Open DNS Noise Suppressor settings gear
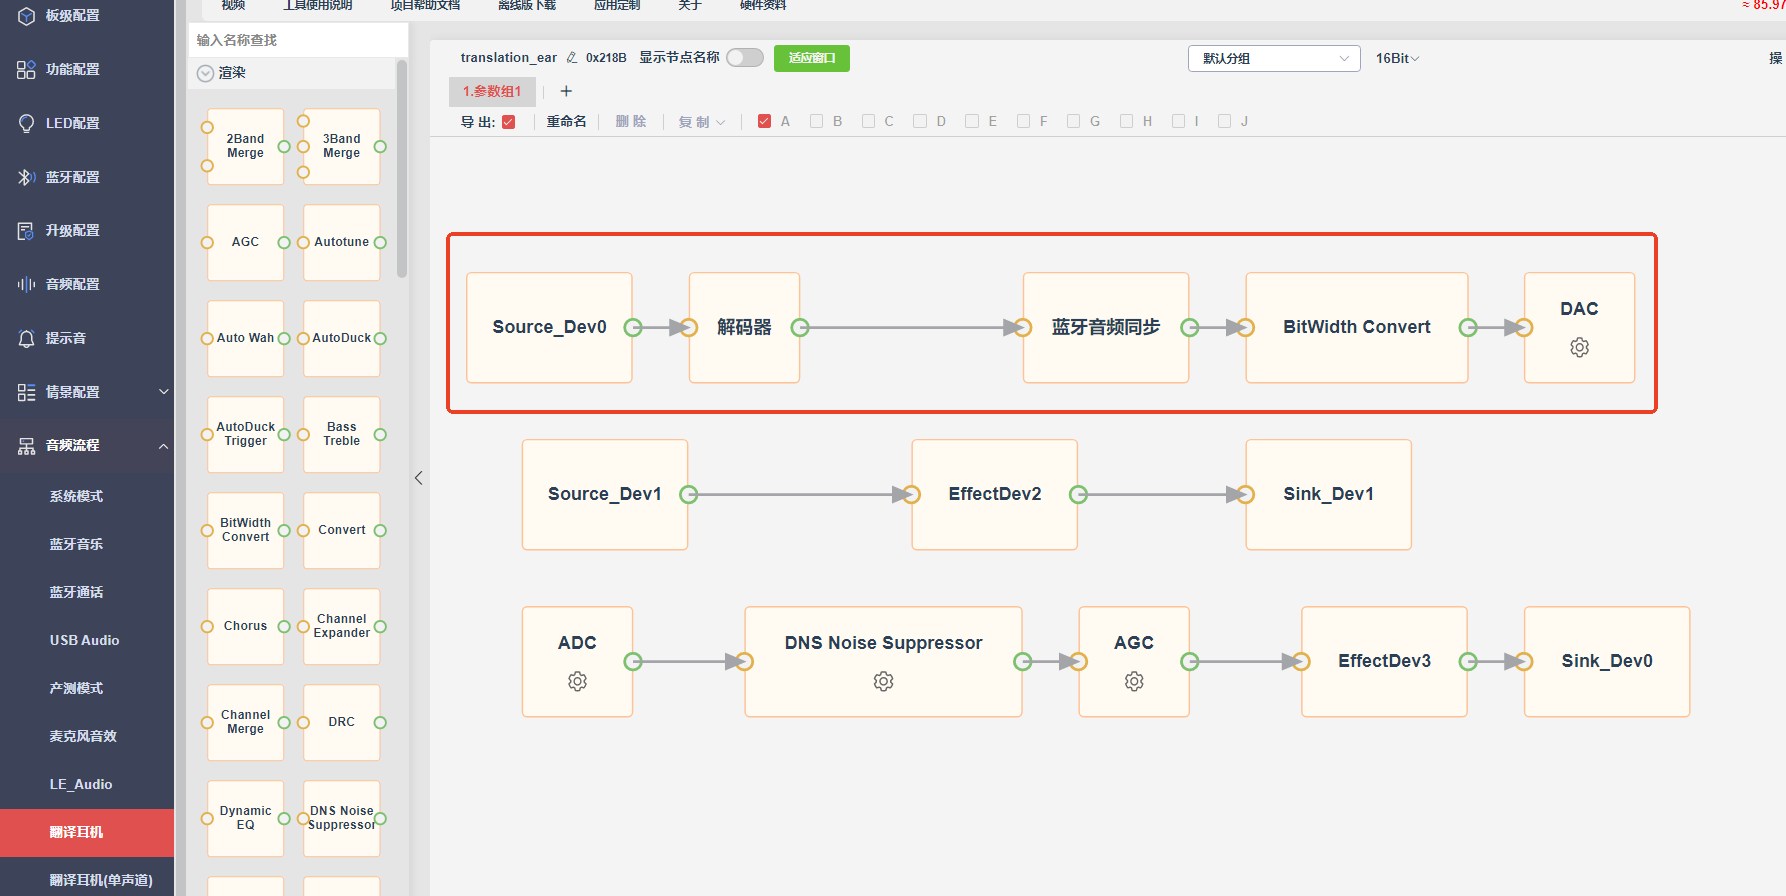 point(883,681)
